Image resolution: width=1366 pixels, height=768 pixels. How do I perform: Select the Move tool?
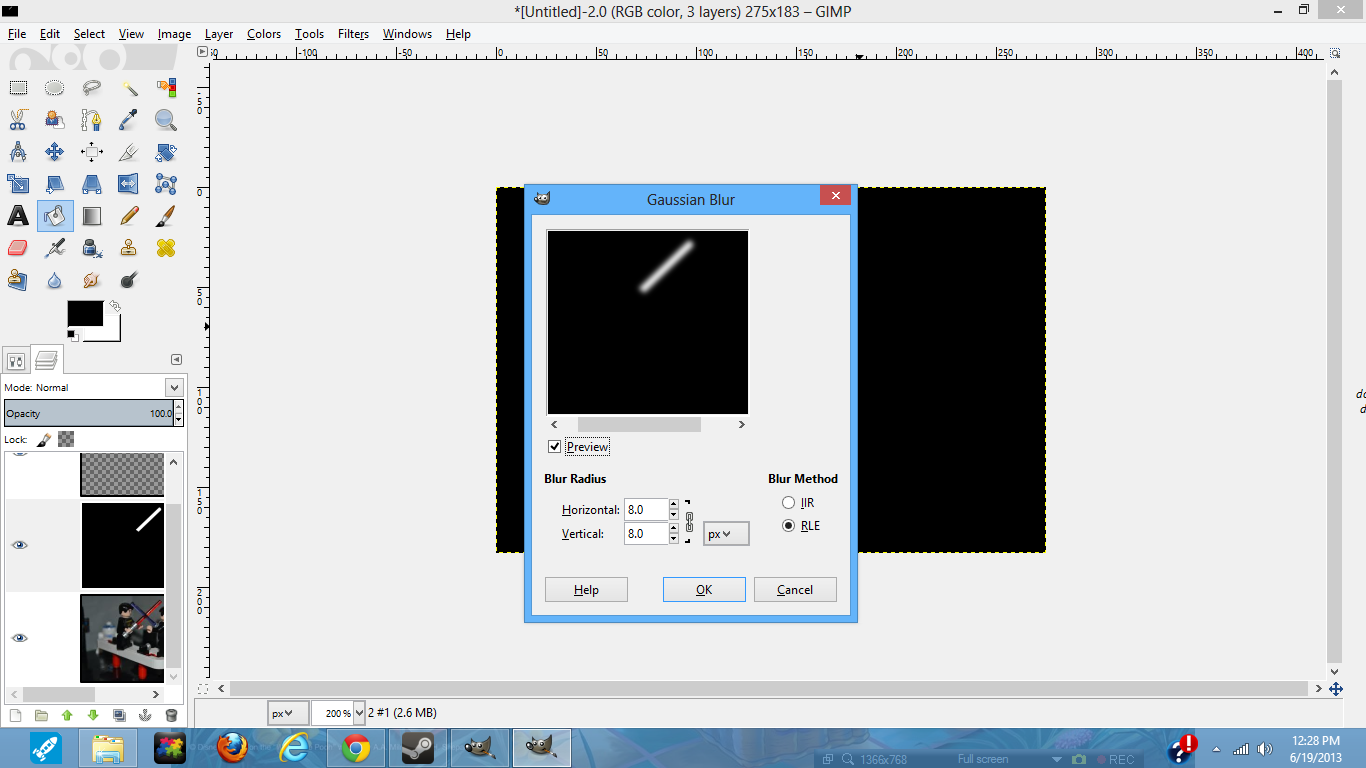[x=54, y=152]
